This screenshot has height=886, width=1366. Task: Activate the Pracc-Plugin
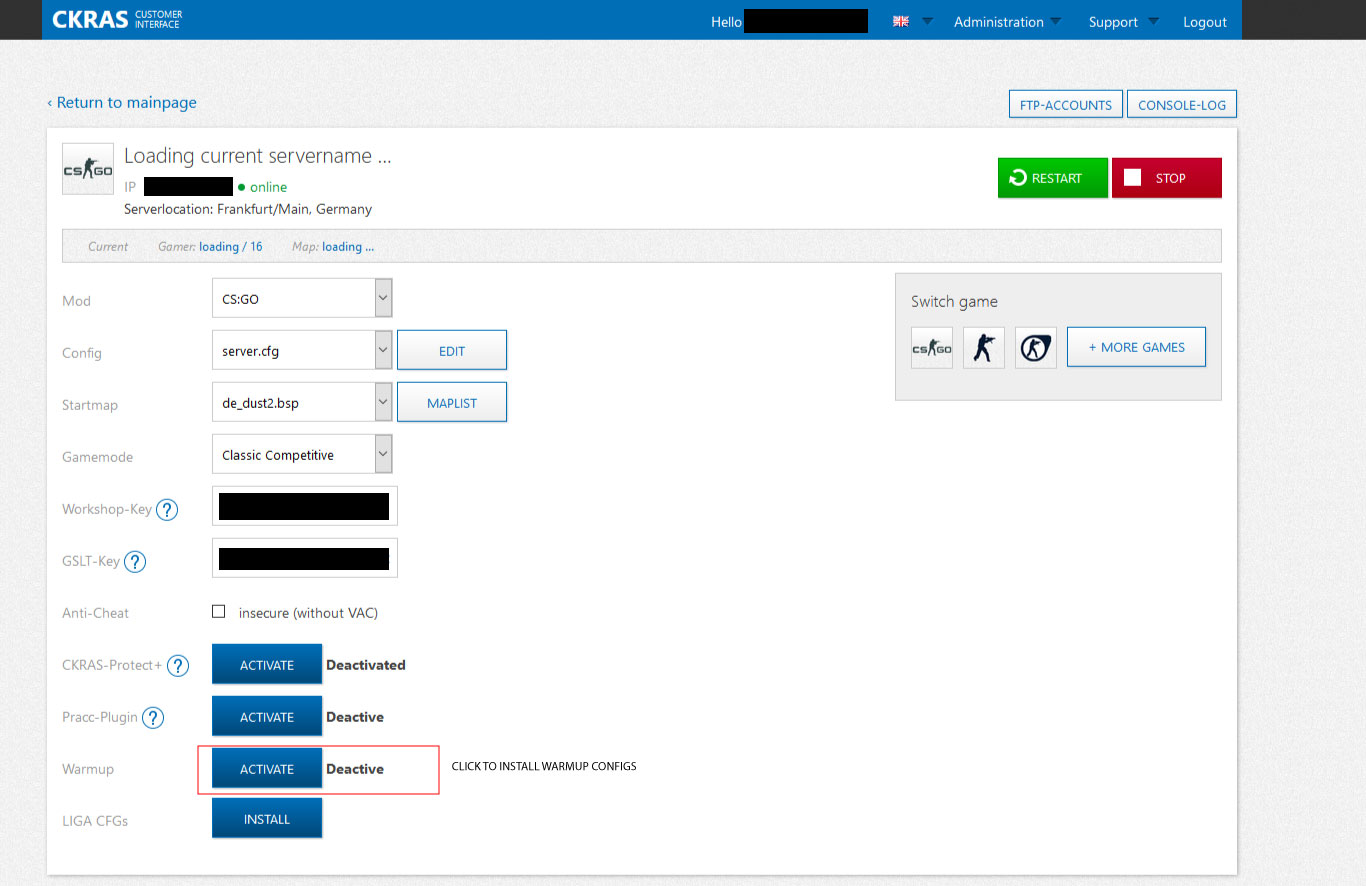click(267, 717)
